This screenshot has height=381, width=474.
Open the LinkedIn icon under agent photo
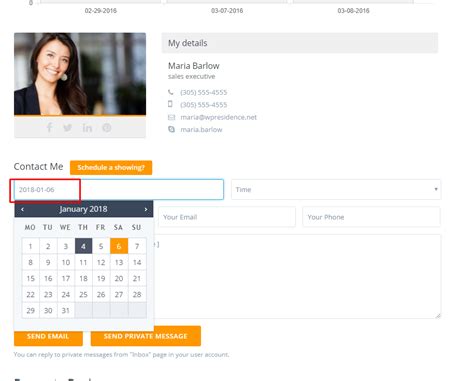pyautogui.click(x=87, y=128)
